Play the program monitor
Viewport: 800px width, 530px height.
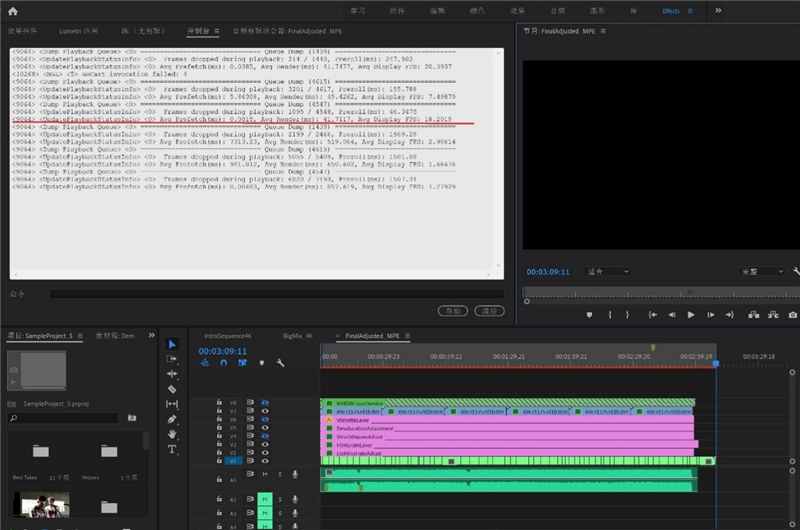pyautogui.click(x=691, y=315)
